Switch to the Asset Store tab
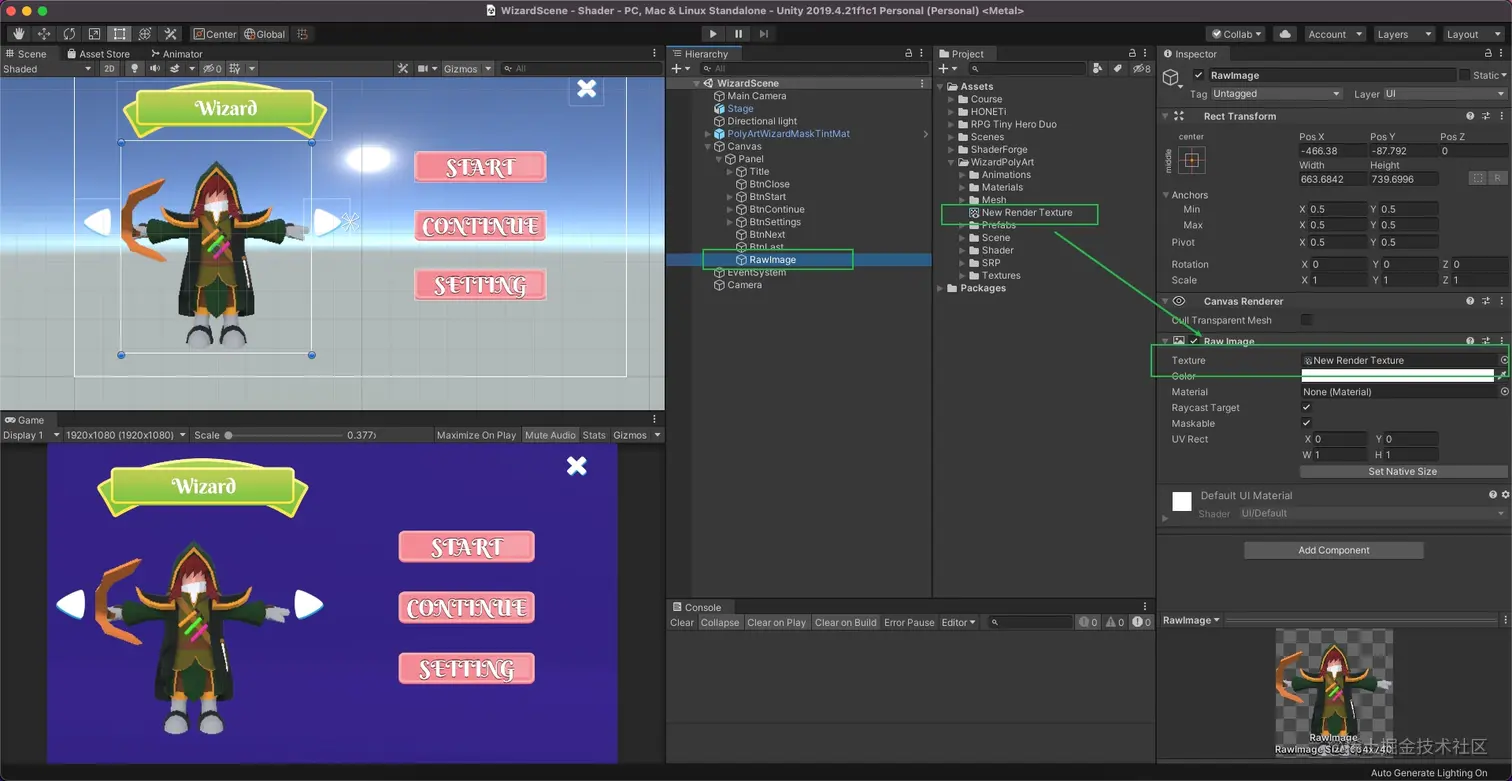Viewport: 1512px width, 781px height. click(98, 54)
